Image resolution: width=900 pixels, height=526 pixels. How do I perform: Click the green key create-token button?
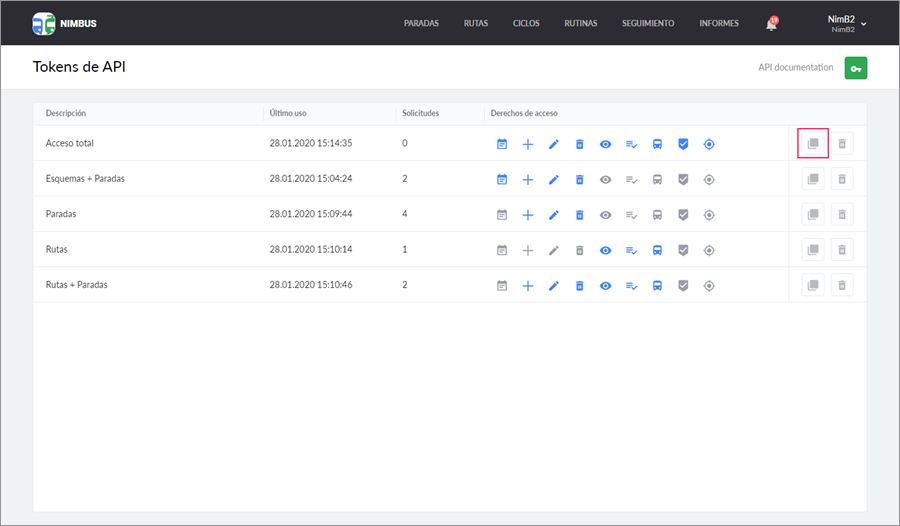pyautogui.click(x=855, y=68)
